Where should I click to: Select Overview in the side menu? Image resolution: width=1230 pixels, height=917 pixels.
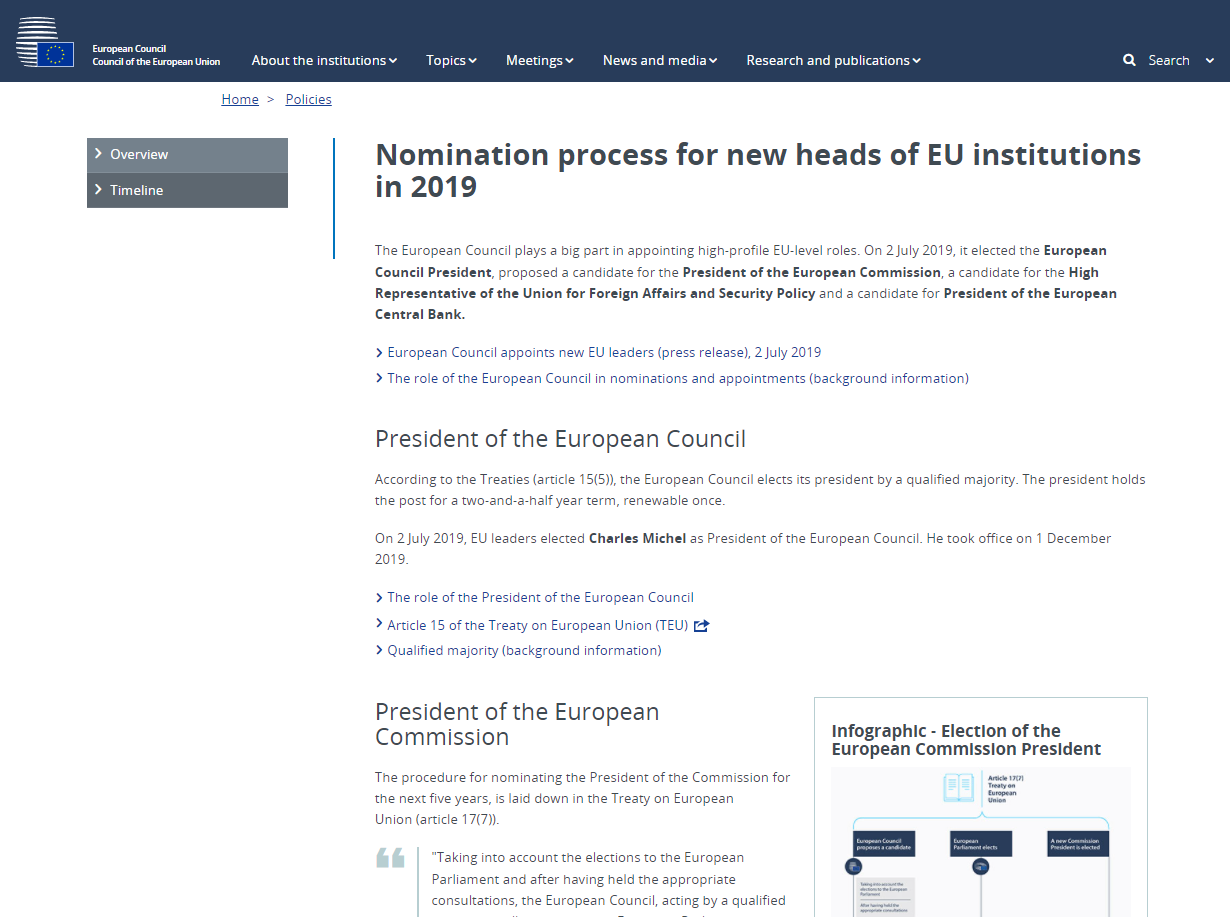187,155
